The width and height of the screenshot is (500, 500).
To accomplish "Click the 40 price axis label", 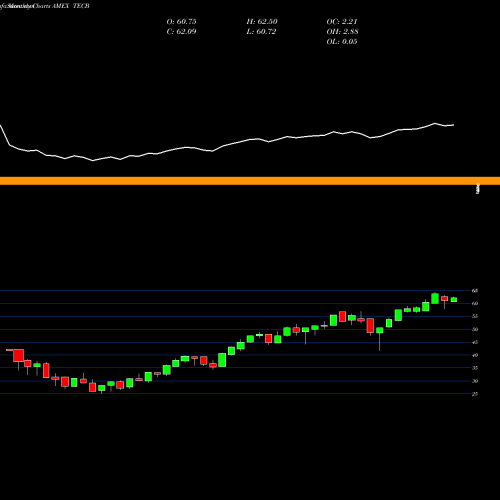I will 475,355.
